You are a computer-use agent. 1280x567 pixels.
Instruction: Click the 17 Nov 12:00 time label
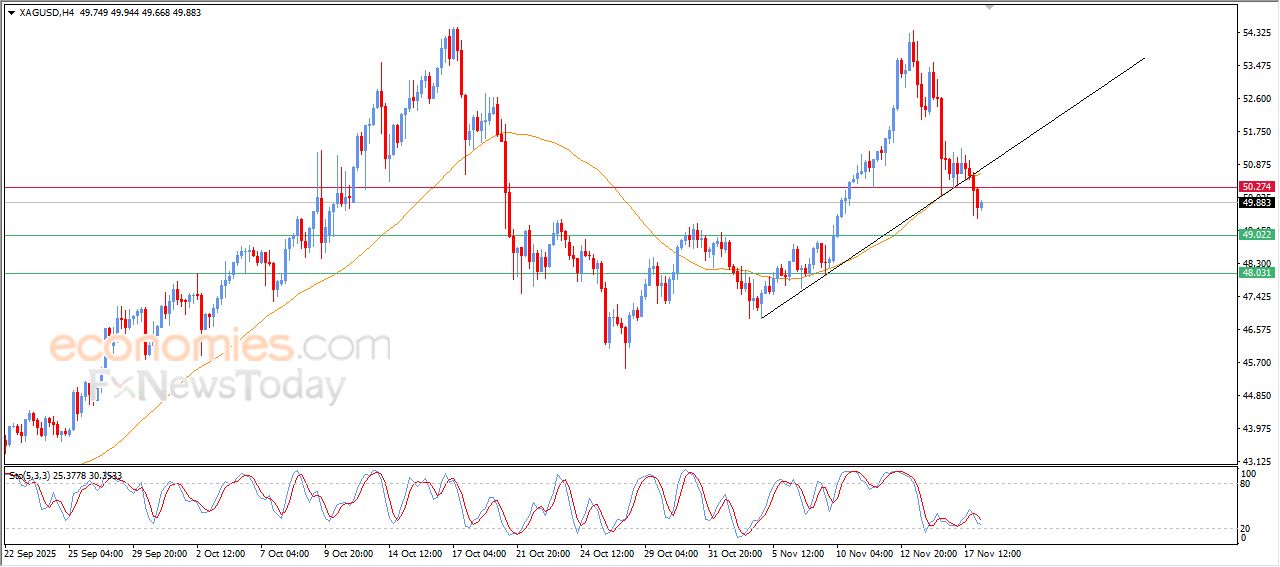click(x=991, y=552)
